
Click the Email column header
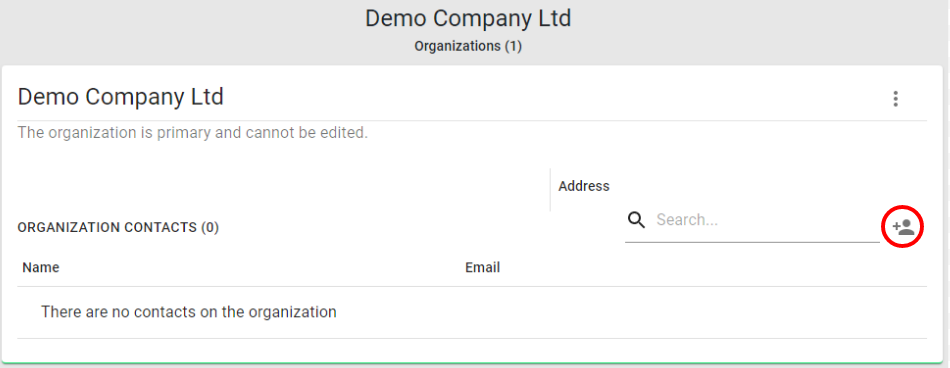pos(482,267)
